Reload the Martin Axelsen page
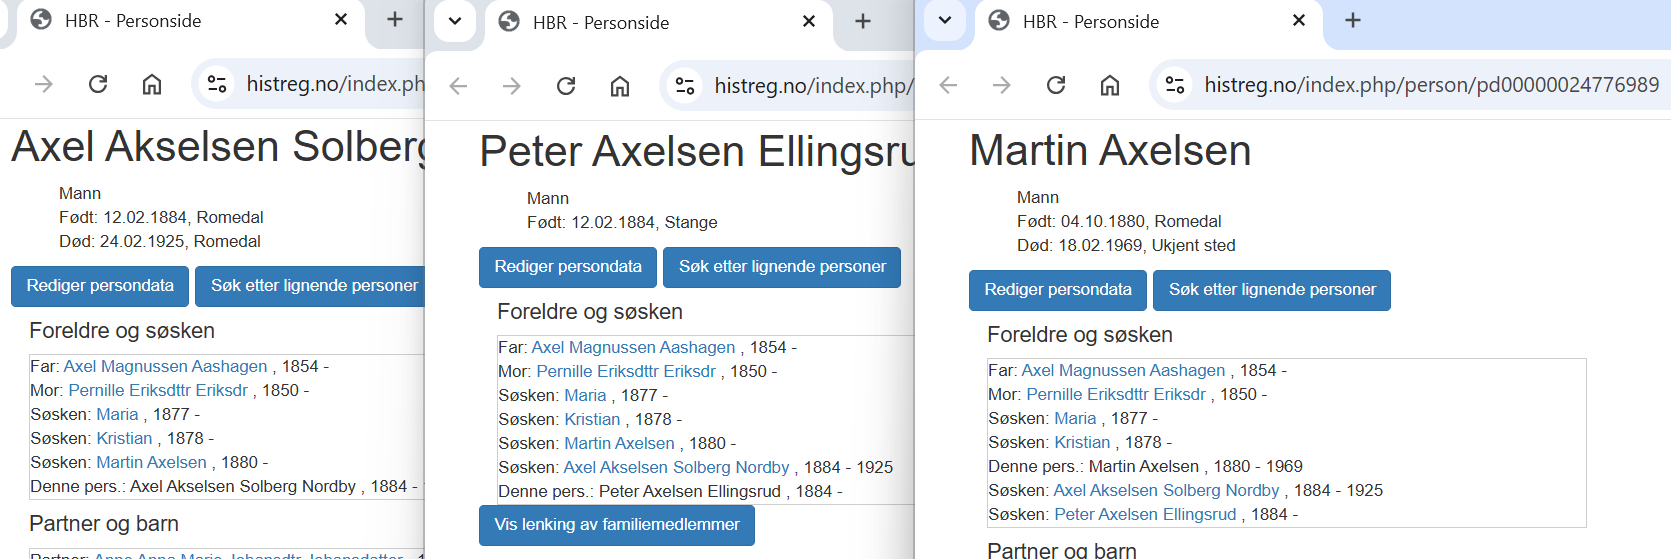The image size is (1671, 559). click(x=1056, y=85)
